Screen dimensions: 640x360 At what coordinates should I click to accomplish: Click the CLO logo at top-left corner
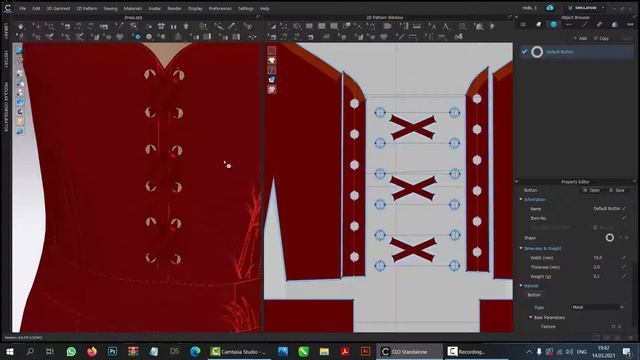pos(7,8)
